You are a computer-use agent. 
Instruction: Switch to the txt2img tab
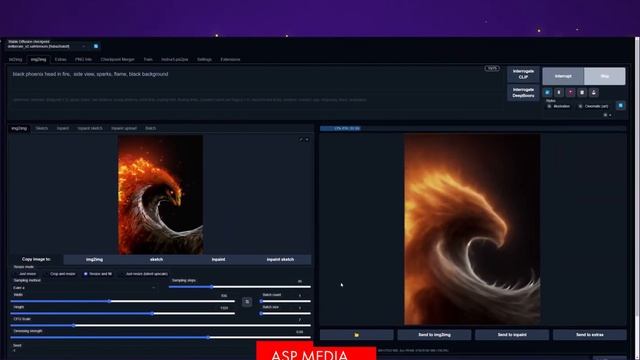click(x=16, y=60)
